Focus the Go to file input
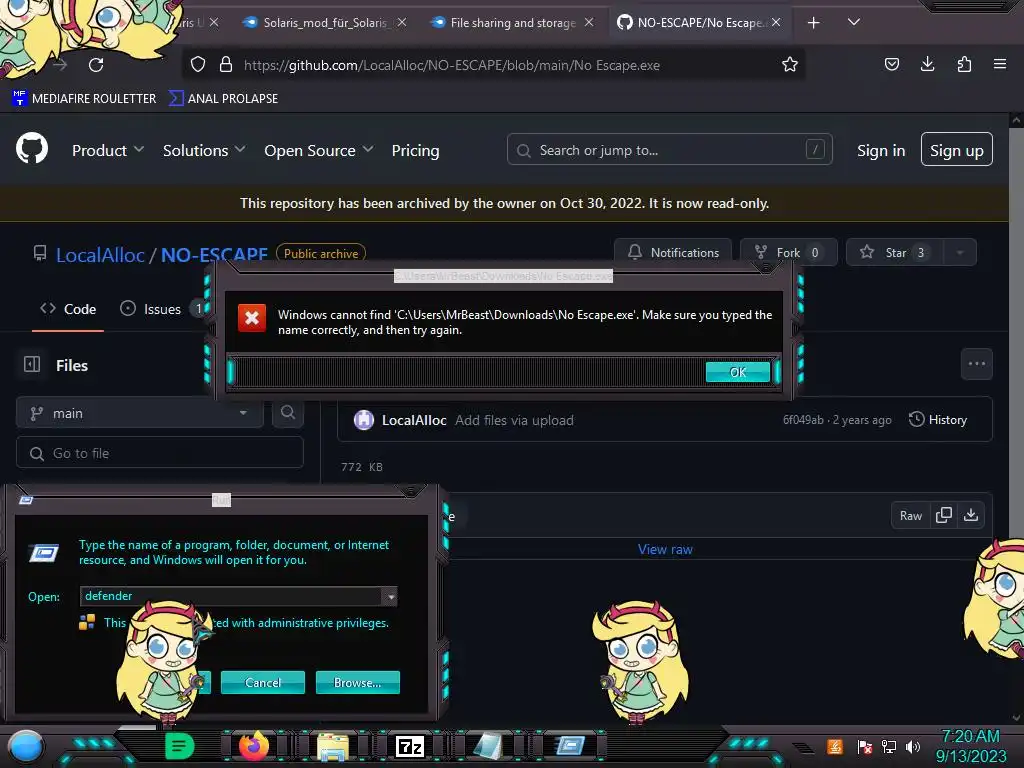The width and height of the screenshot is (1024, 768). click(160, 453)
